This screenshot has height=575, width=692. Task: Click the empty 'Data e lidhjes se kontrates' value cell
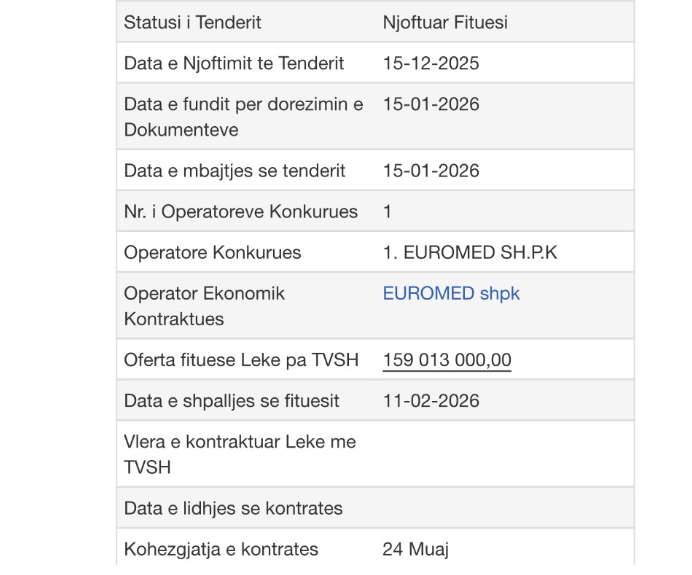503,508
